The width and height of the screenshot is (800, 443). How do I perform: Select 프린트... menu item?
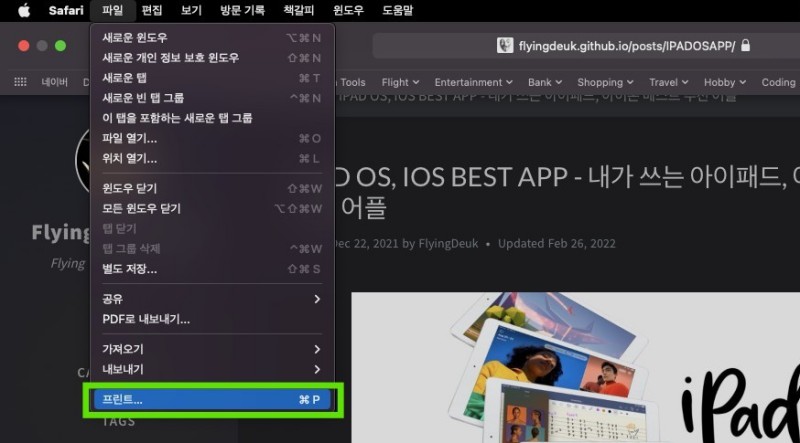(x=212, y=400)
